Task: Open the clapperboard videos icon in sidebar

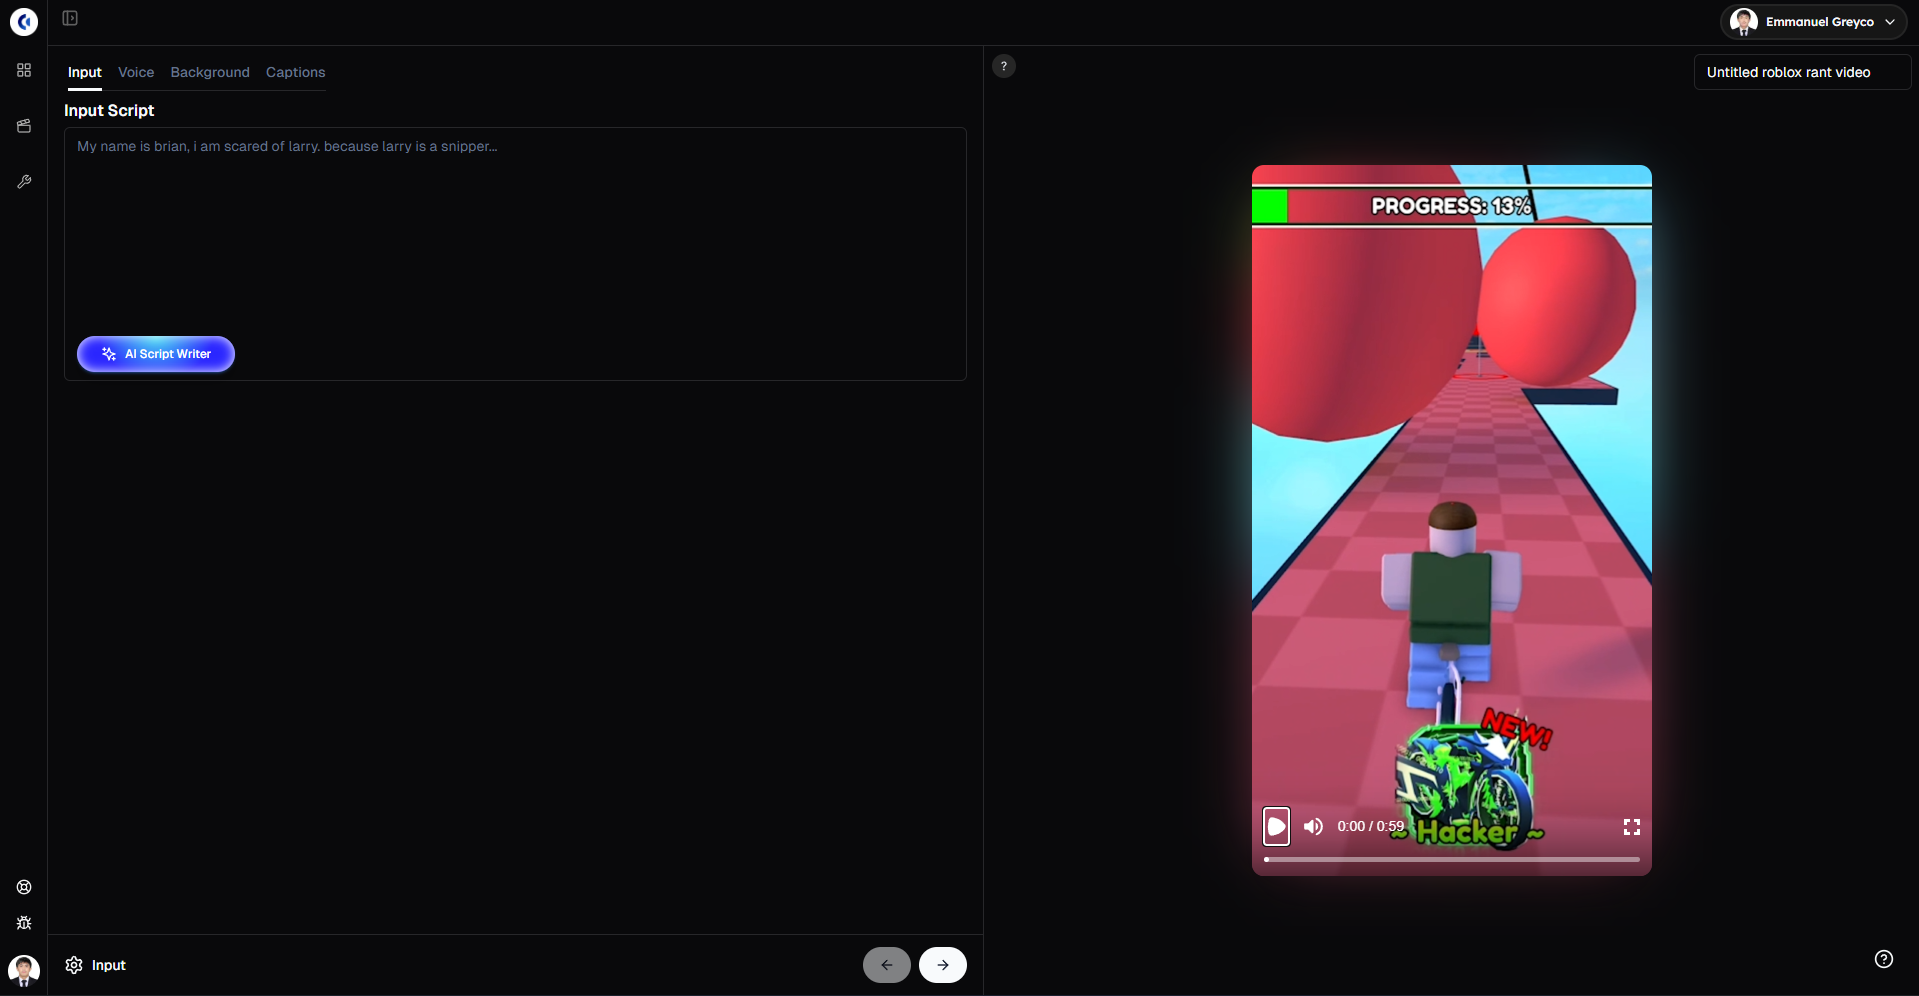Action: [24, 126]
